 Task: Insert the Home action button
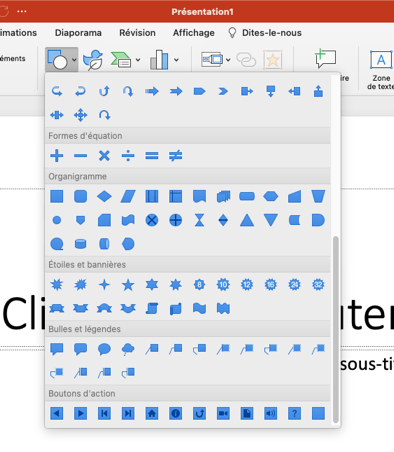pyautogui.click(x=152, y=414)
